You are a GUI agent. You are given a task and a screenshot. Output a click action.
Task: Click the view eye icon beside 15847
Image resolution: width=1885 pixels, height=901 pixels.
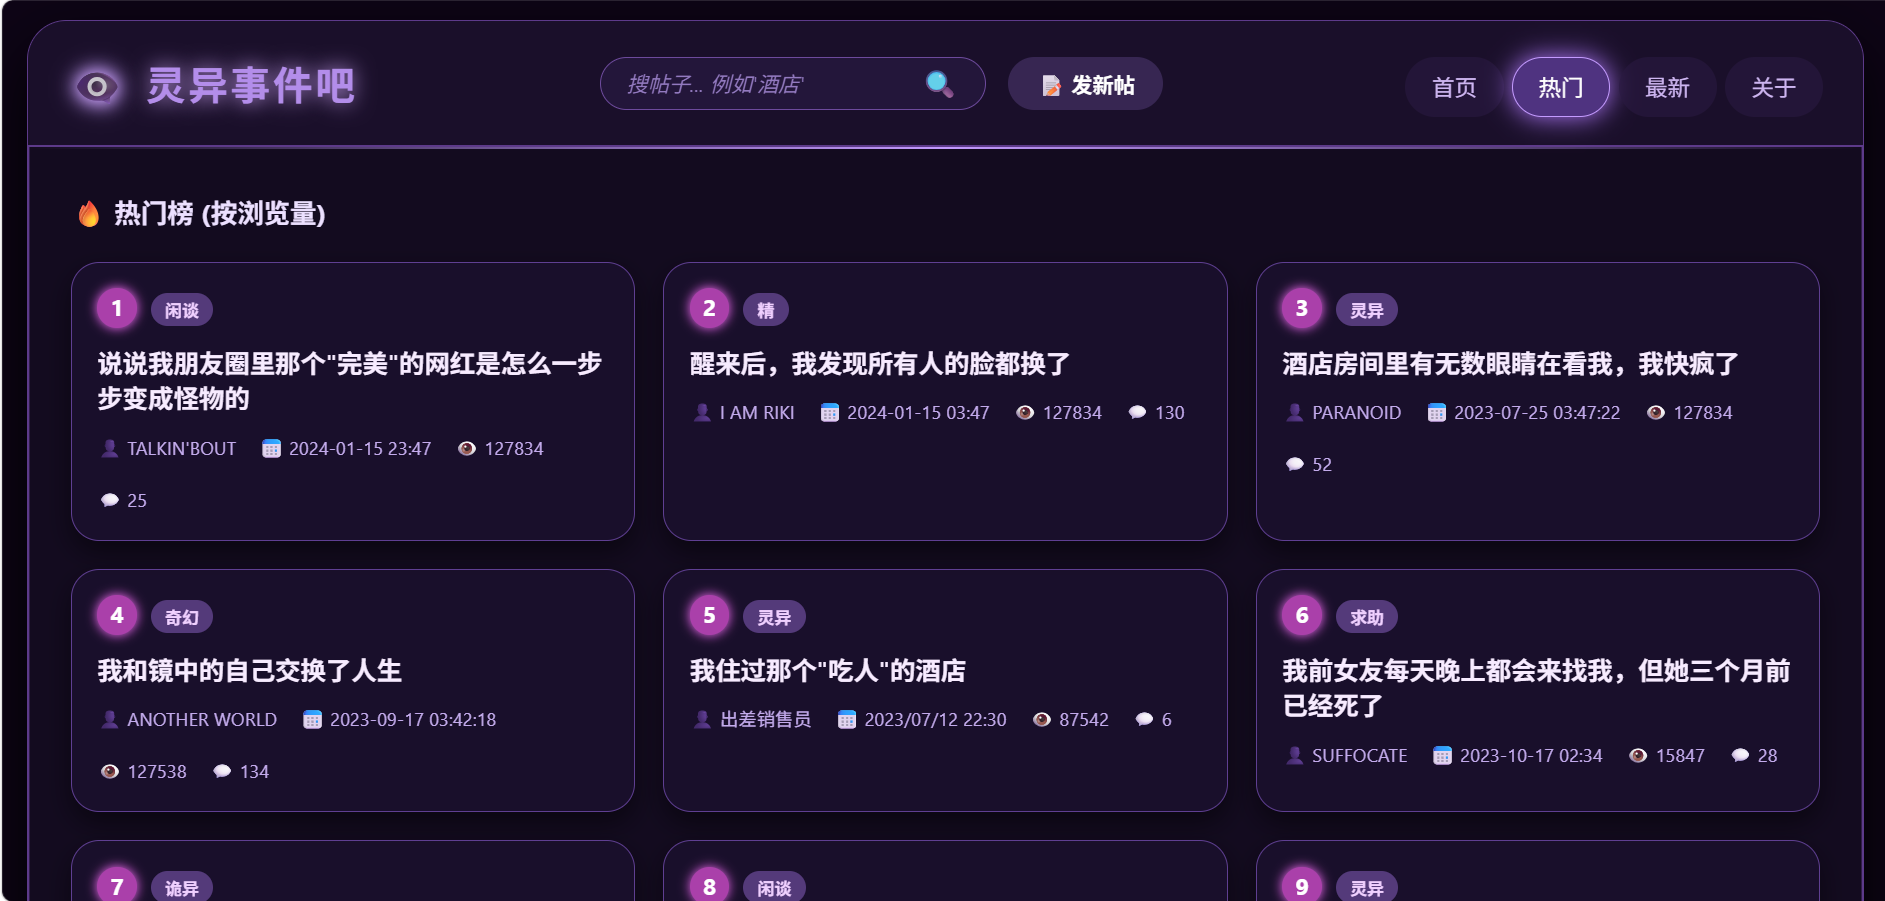[1638, 756]
